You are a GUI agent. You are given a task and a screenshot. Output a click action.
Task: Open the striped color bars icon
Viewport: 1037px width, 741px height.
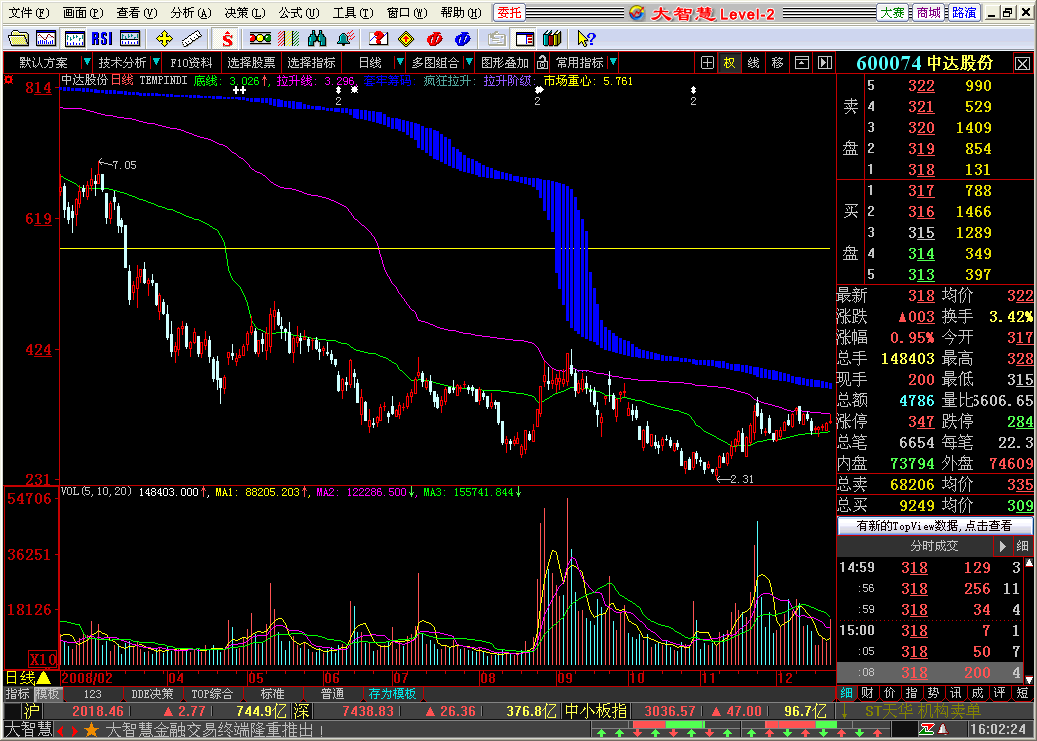pyautogui.click(x=288, y=39)
